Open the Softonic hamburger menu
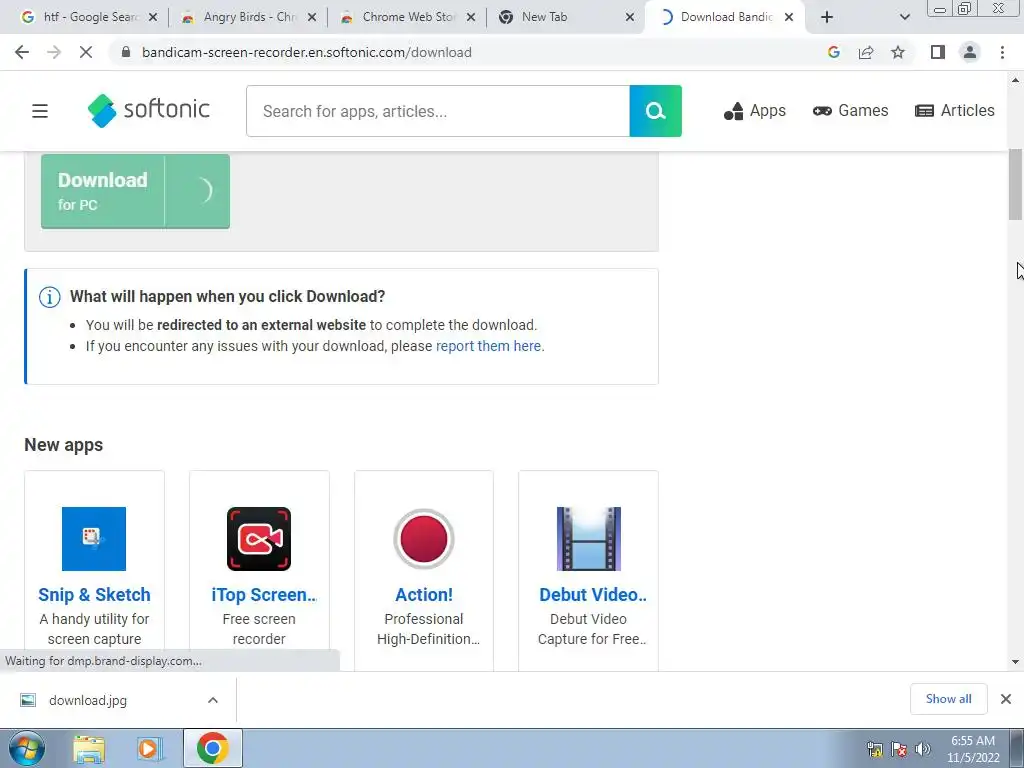 pos(40,111)
